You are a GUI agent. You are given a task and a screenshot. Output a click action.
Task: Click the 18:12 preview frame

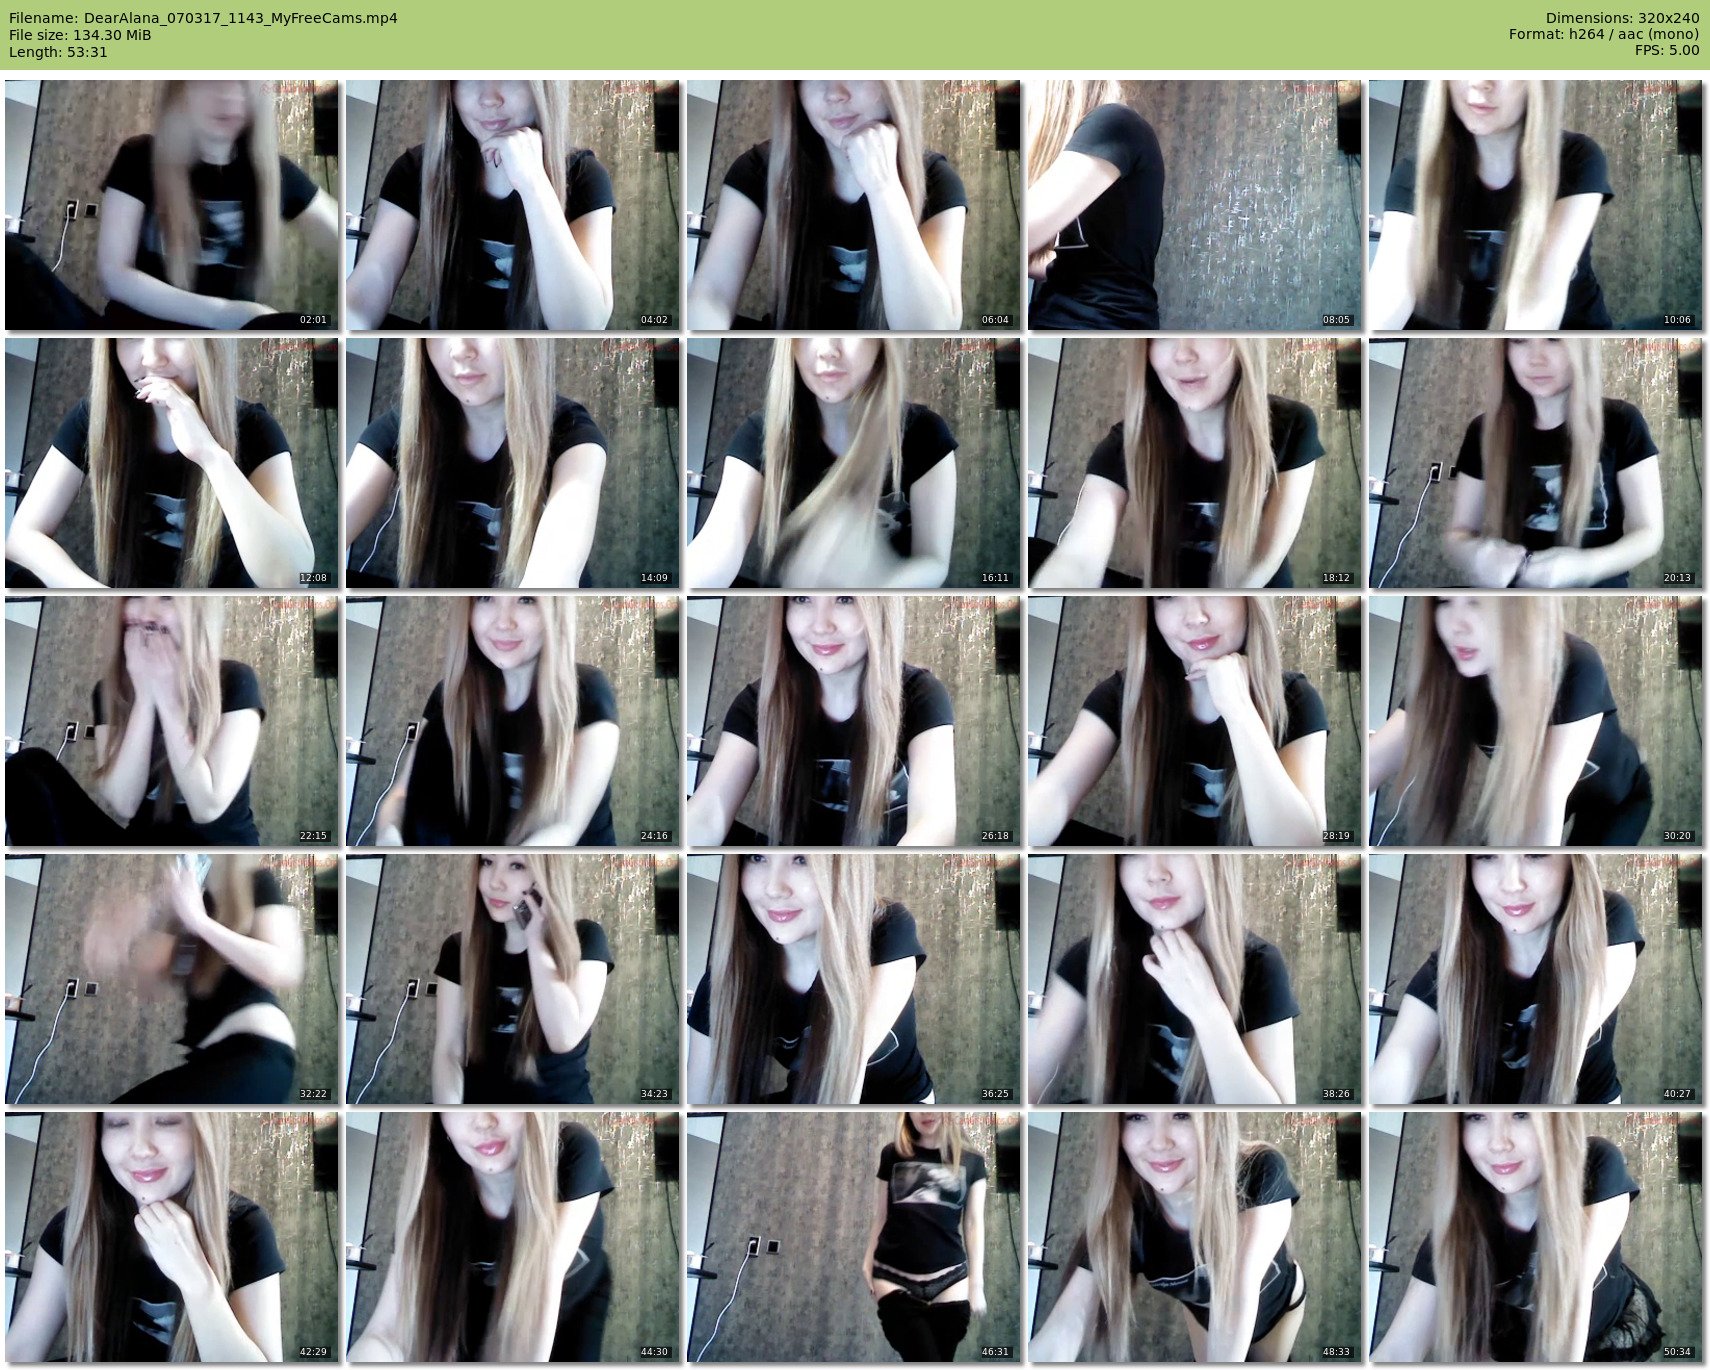point(1195,463)
